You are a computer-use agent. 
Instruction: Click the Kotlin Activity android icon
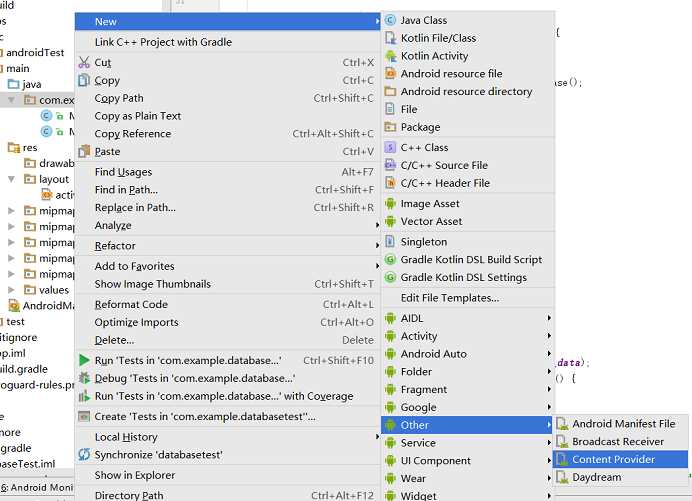pos(390,56)
